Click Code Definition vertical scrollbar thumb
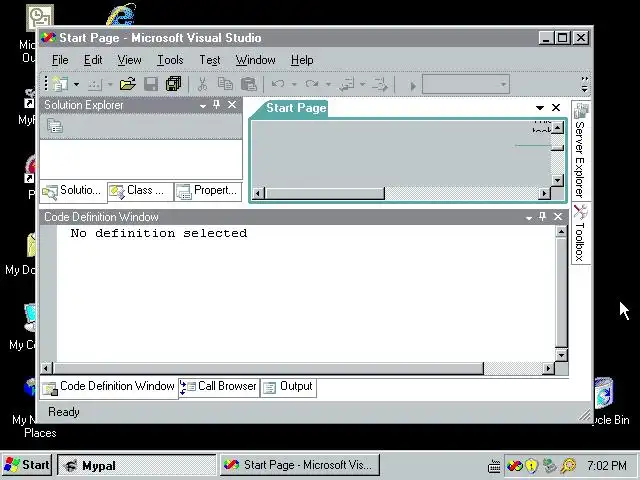The height and width of the screenshot is (480, 640). (561, 293)
